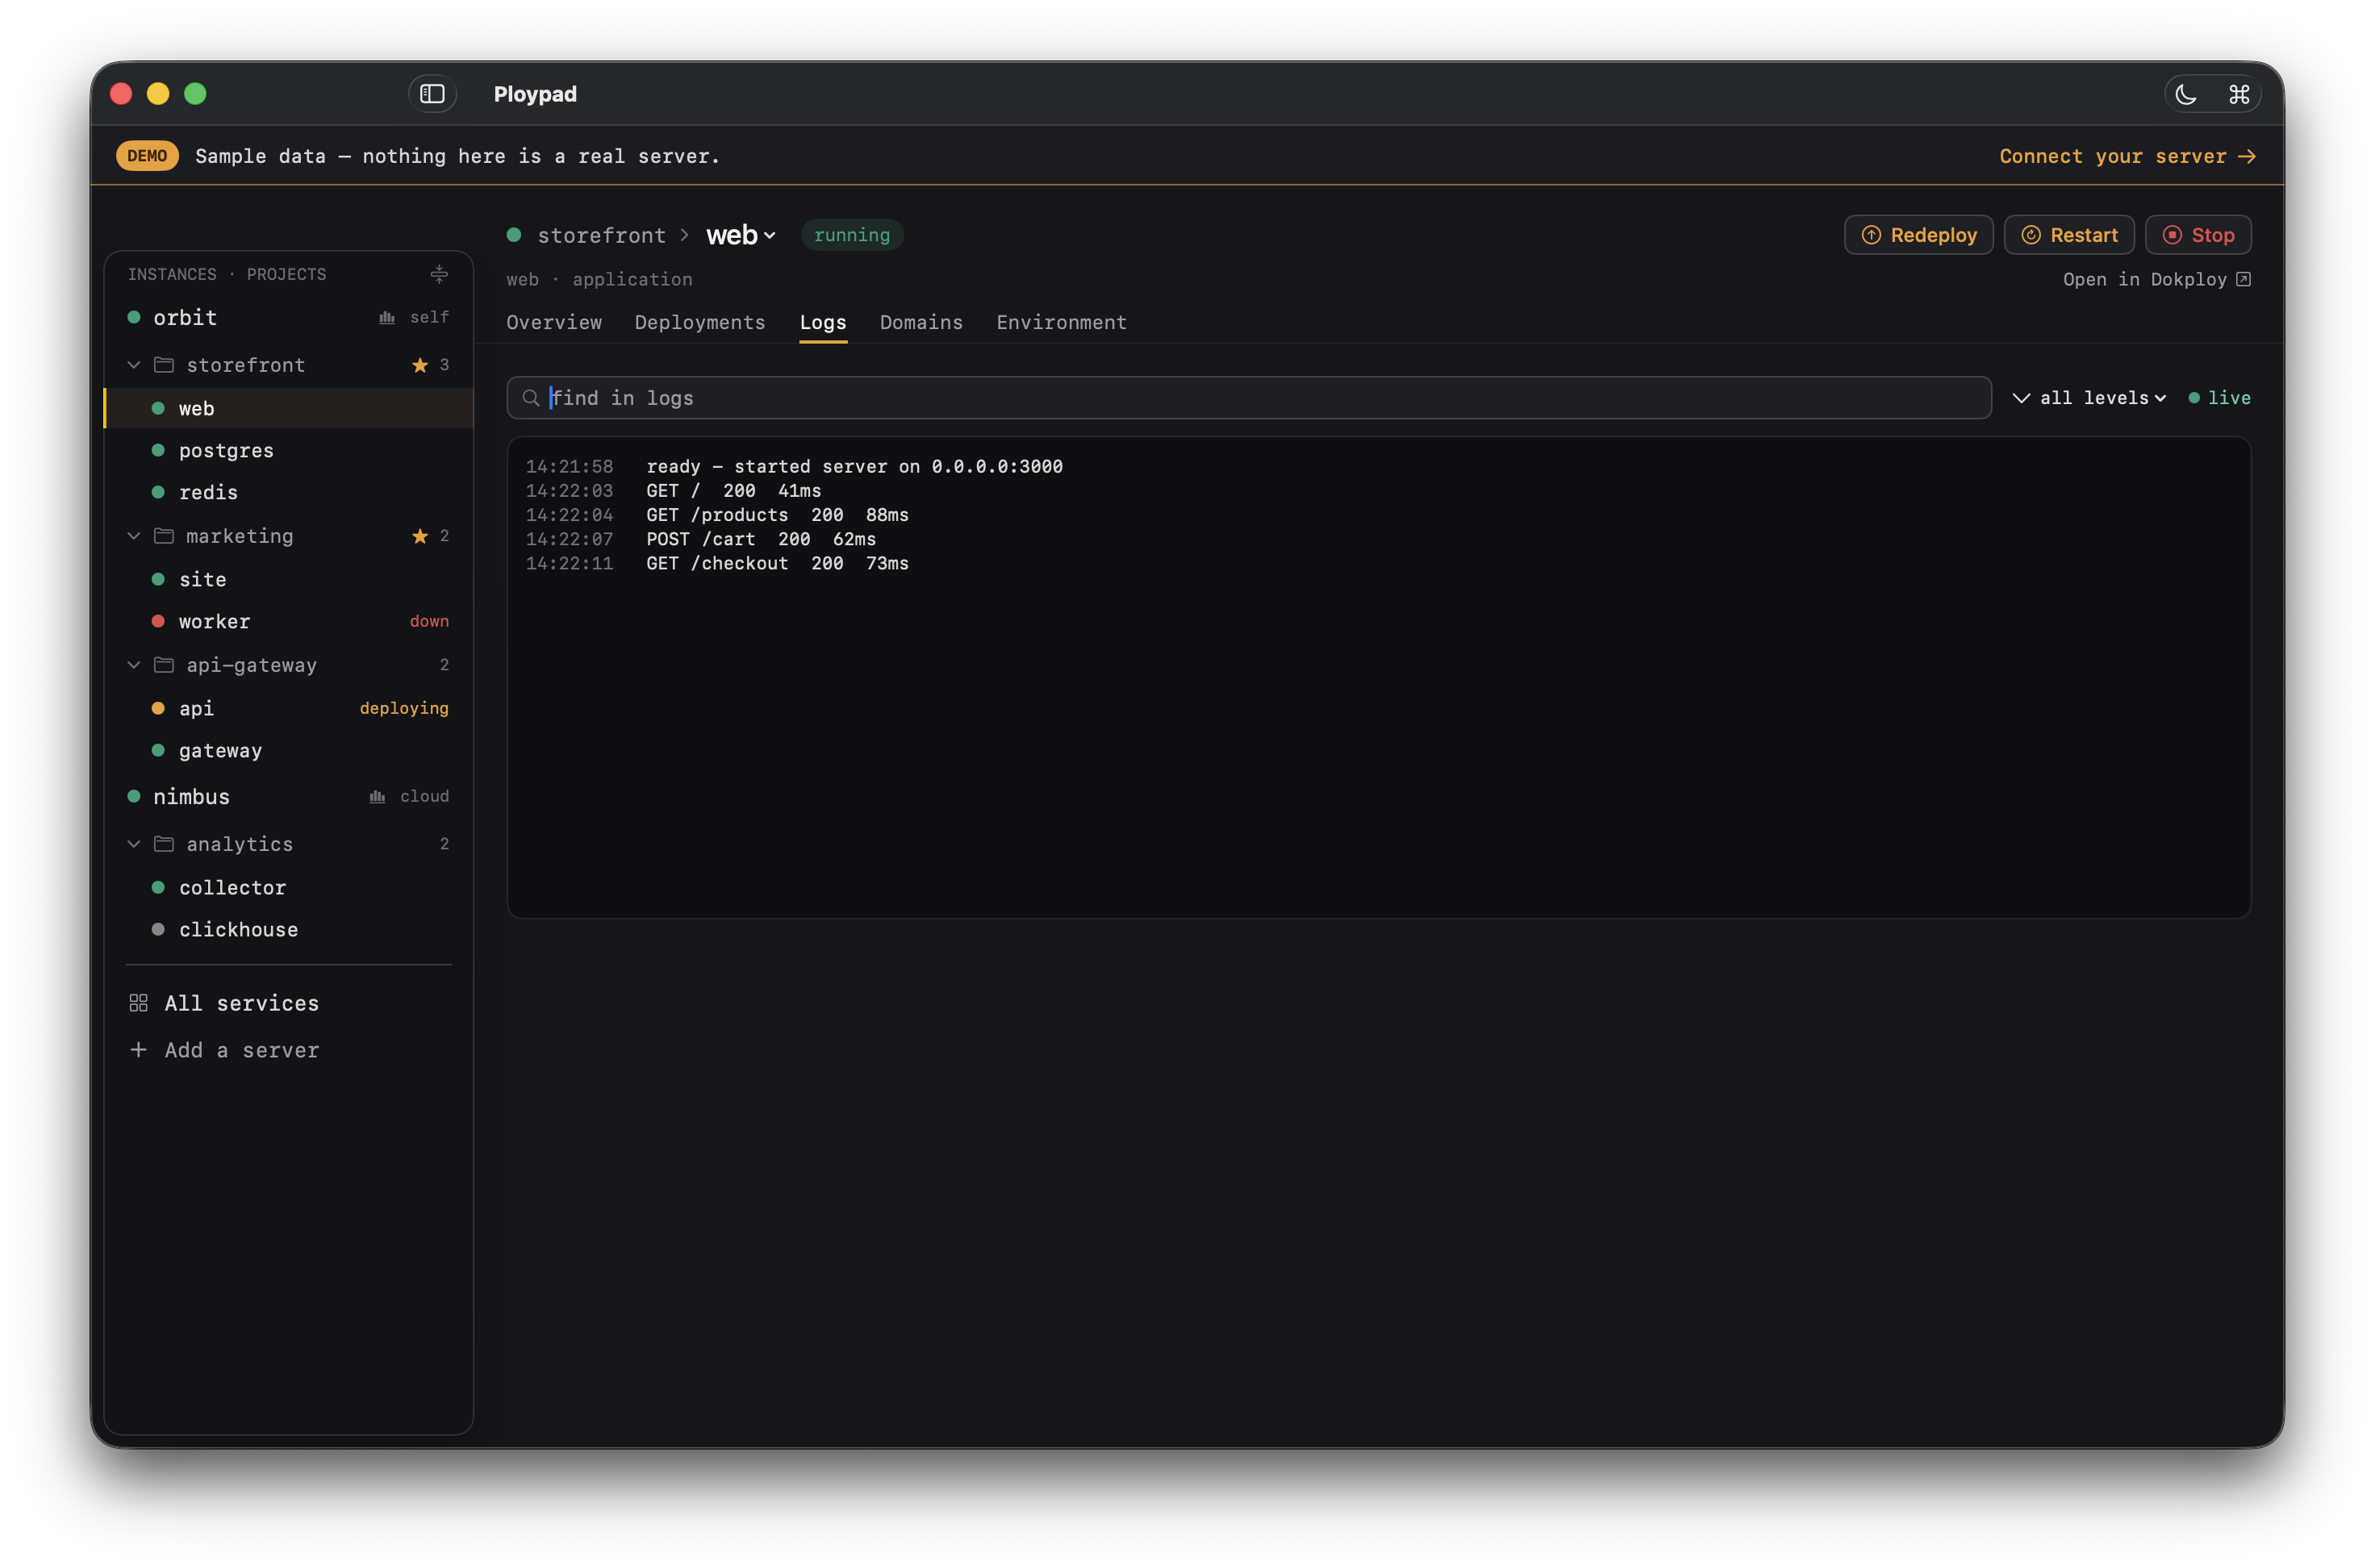Click the DEMO badge

[x=147, y=156]
